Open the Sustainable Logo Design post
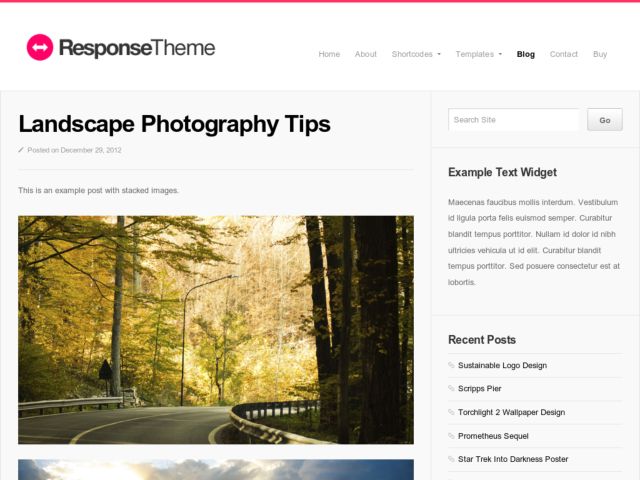 502,365
